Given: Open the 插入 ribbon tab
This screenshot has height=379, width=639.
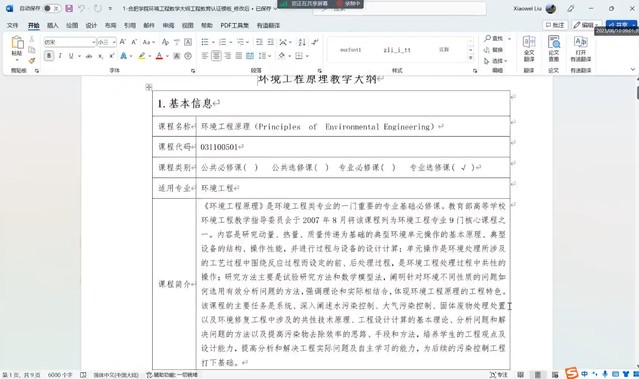Looking at the screenshot, I should (x=53, y=25).
